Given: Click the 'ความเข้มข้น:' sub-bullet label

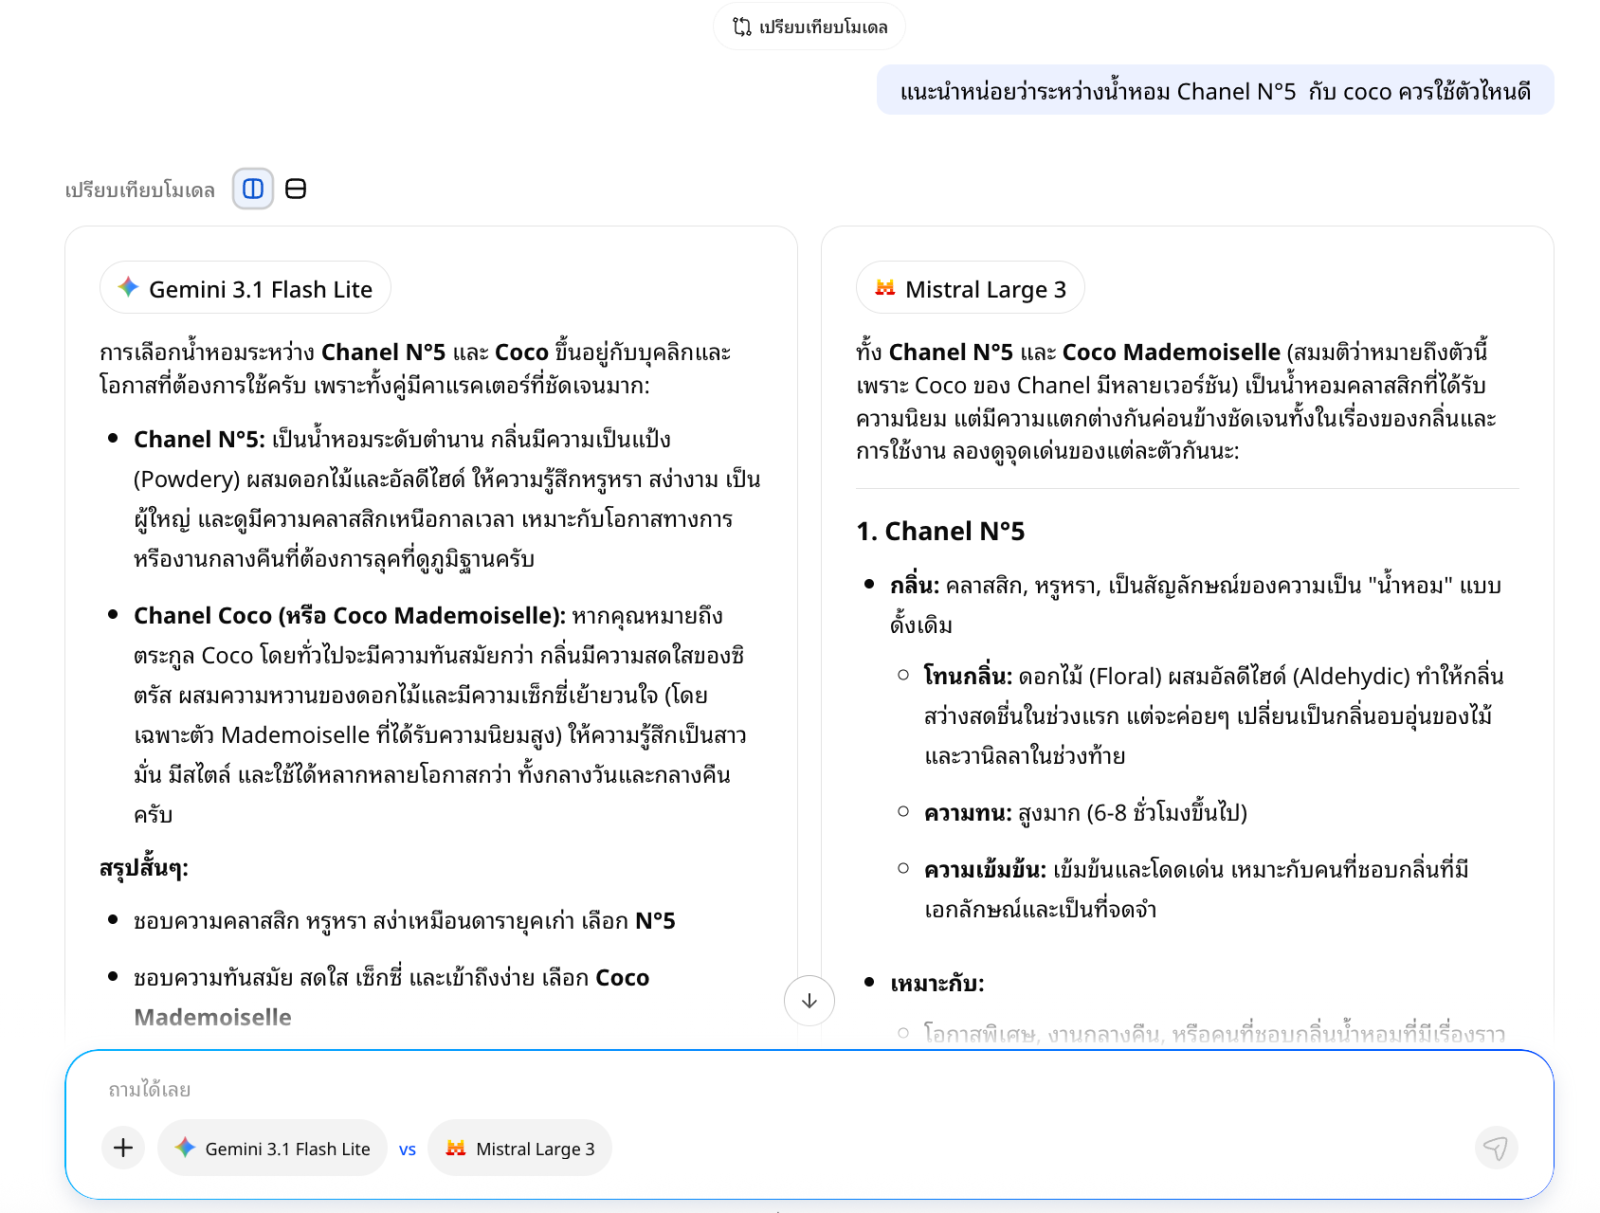Looking at the screenshot, I should tap(985, 869).
